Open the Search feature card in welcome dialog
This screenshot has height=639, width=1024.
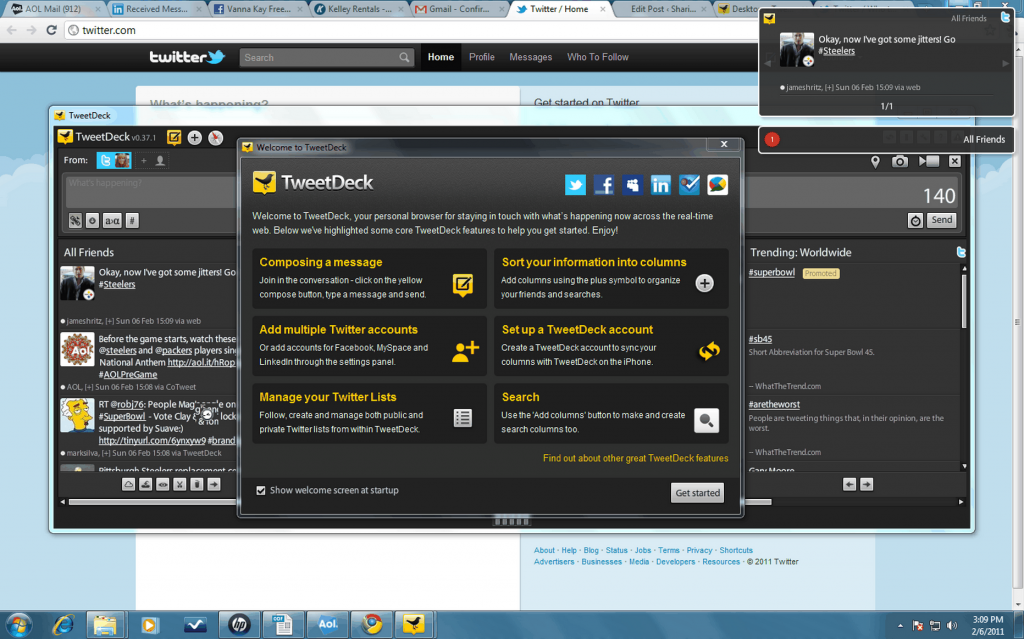[611, 414]
